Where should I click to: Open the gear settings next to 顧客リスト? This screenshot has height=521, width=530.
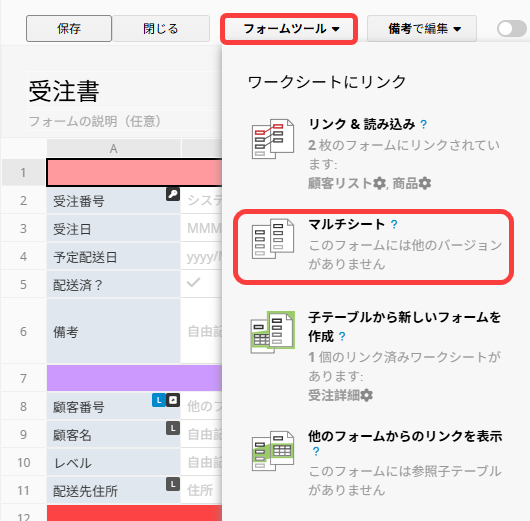click(x=379, y=184)
